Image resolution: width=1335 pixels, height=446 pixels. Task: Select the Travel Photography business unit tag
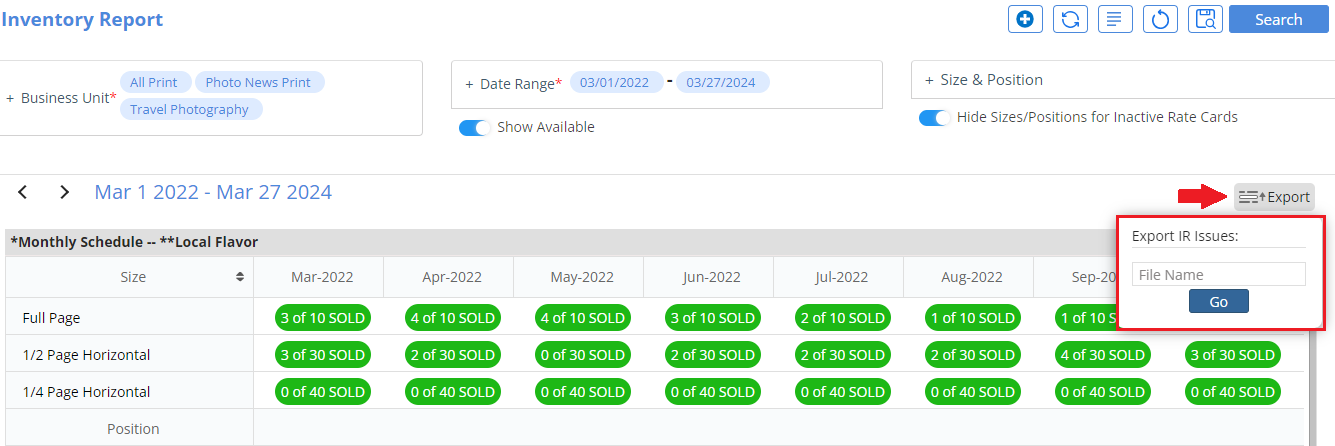(x=190, y=109)
